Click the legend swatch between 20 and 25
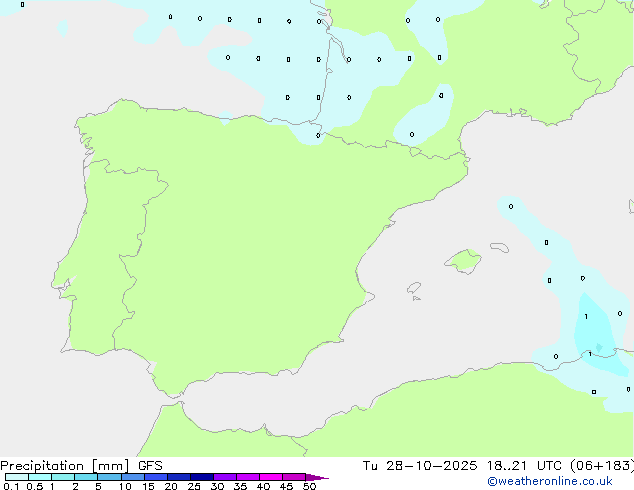 coord(179,477)
